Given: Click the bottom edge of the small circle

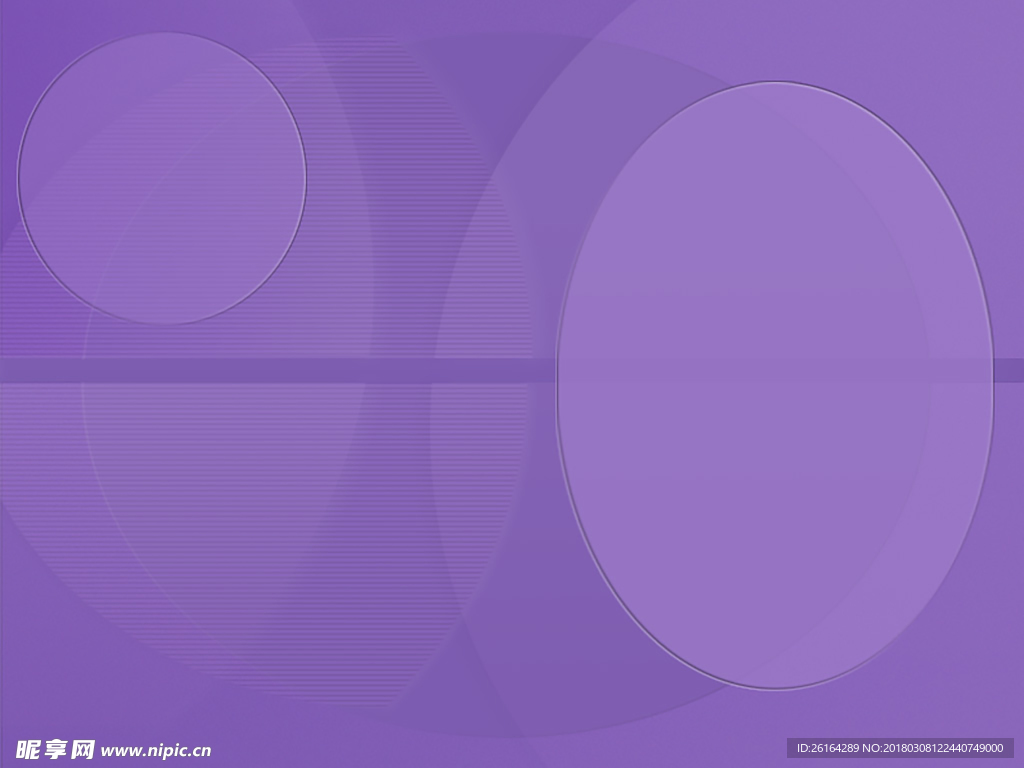Looking at the screenshot, I should coord(161,323).
